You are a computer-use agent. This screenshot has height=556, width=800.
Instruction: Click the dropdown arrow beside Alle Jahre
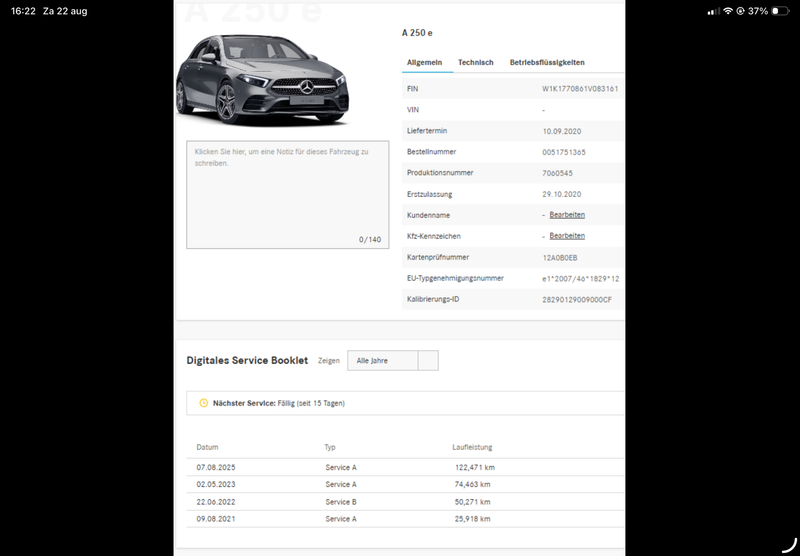(x=428, y=361)
